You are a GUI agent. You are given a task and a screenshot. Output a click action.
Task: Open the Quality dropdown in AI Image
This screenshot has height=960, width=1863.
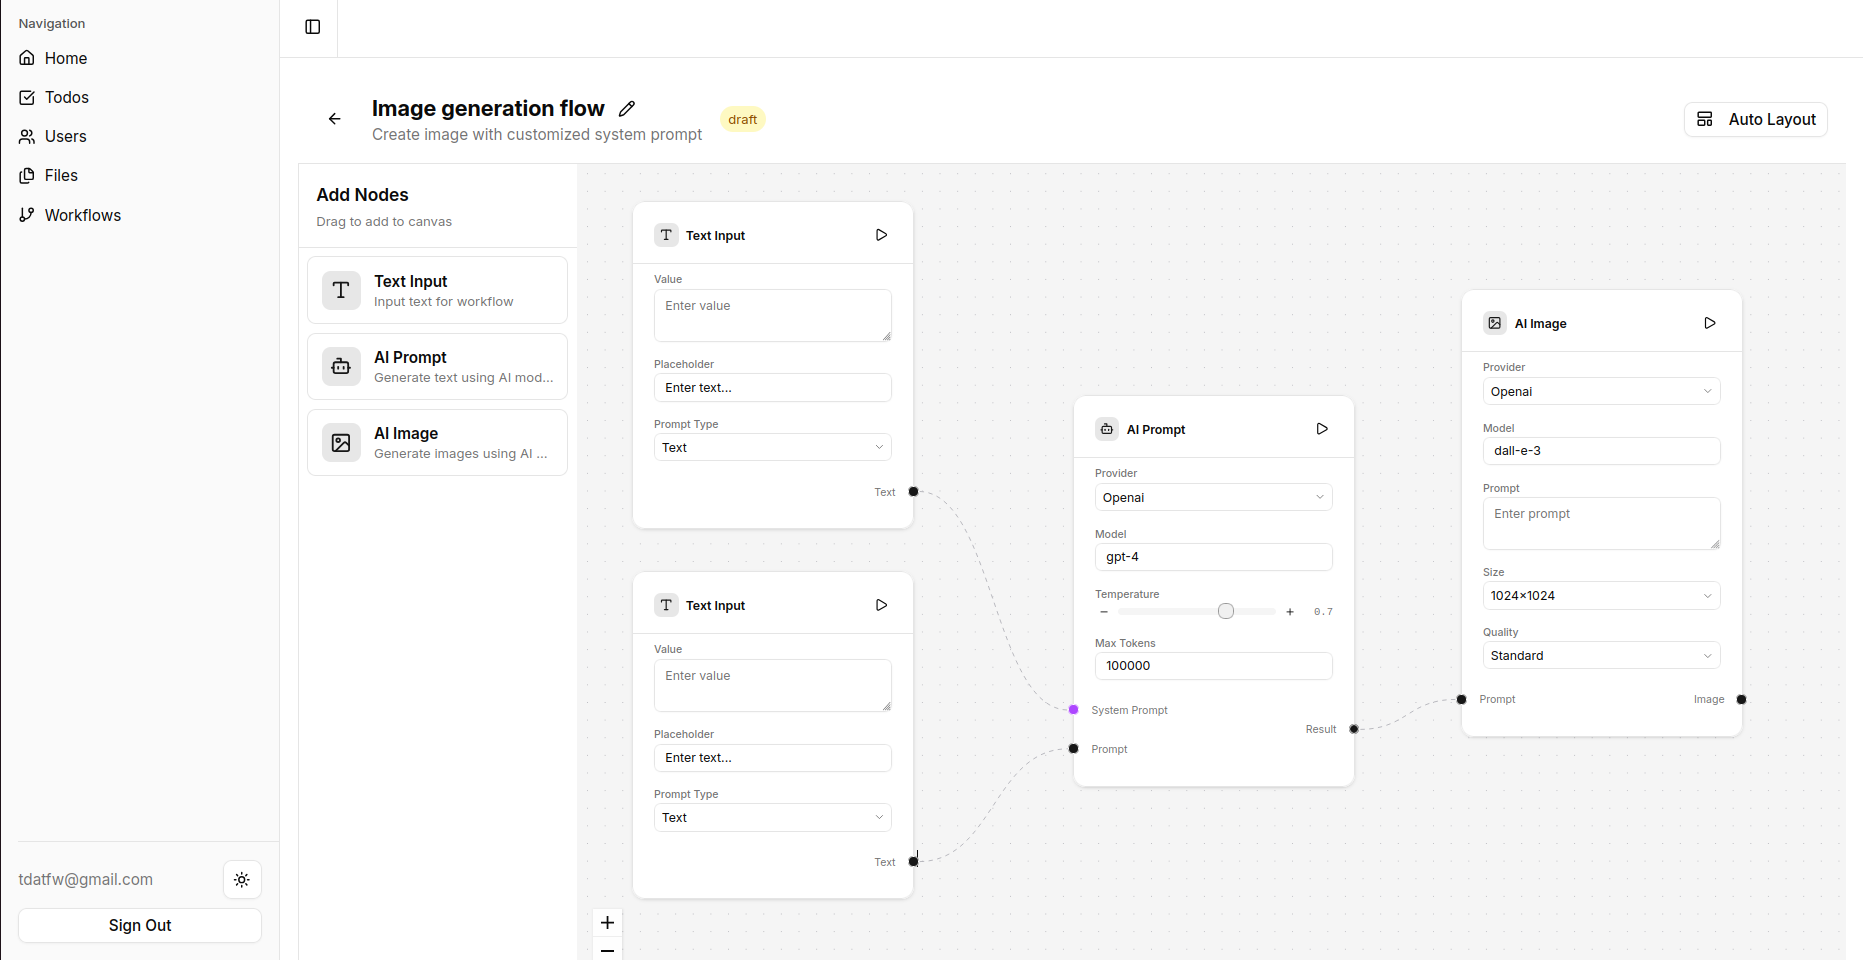(1600, 655)
